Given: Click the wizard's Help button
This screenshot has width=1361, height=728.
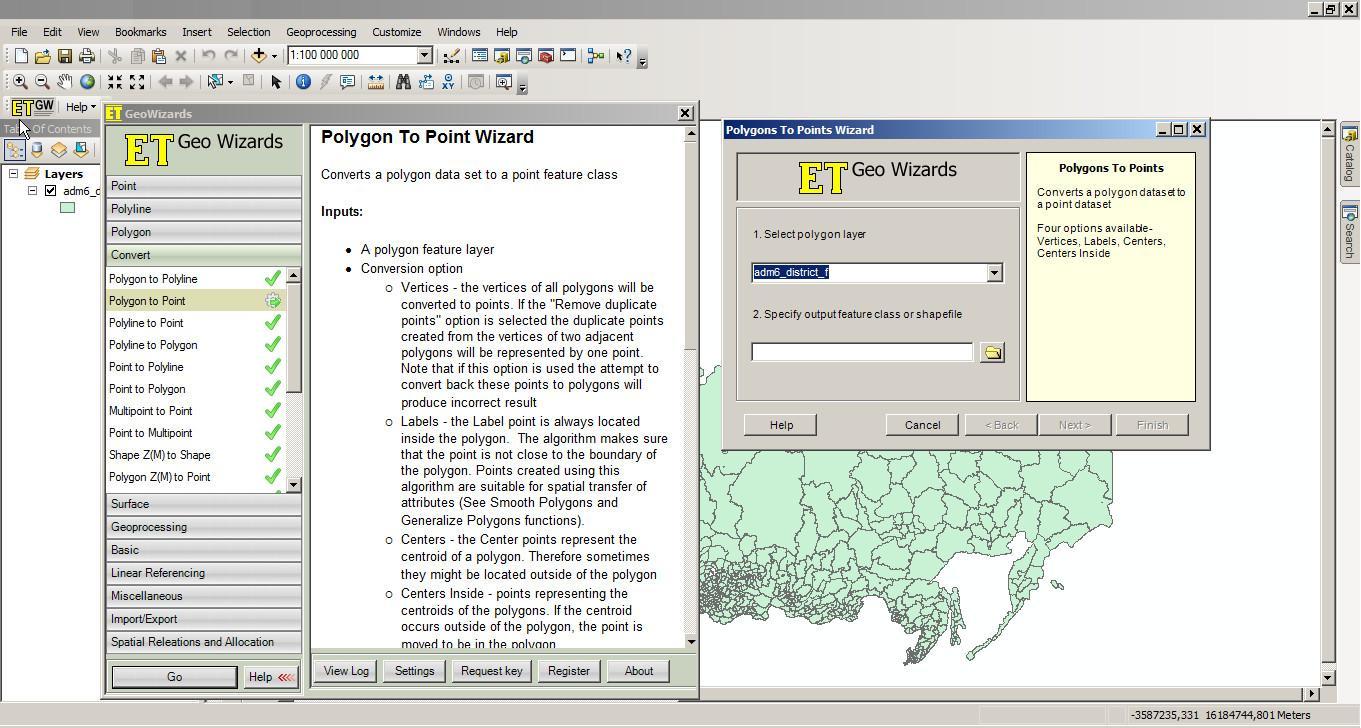Looking at the screenshot, I should pos(781,425).
